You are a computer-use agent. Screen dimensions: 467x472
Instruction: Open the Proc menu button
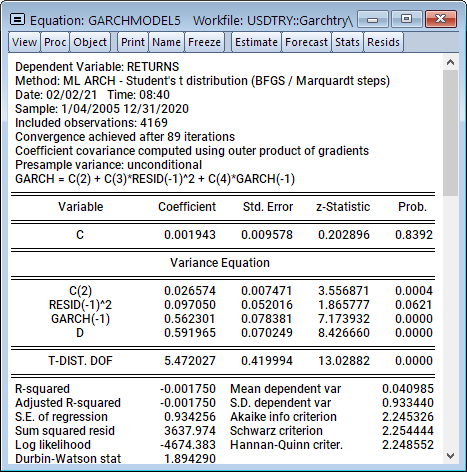click(55, 42)
